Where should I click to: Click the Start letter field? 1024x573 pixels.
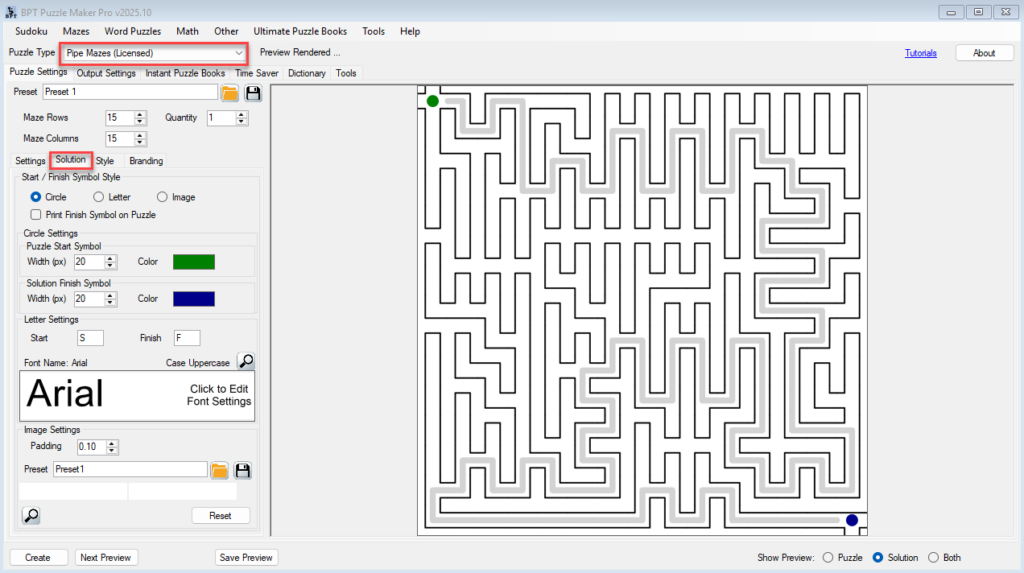click(x=90, y=338)
